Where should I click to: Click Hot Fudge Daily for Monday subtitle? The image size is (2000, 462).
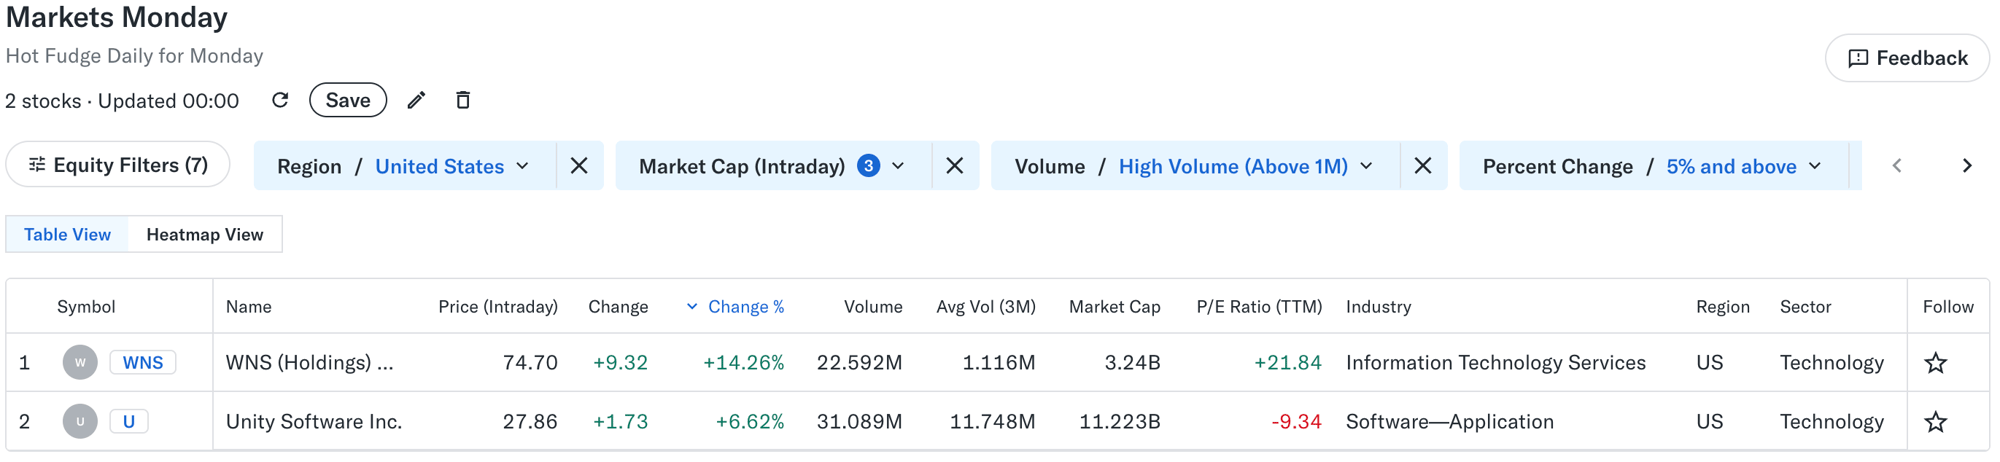pos(134,56)
